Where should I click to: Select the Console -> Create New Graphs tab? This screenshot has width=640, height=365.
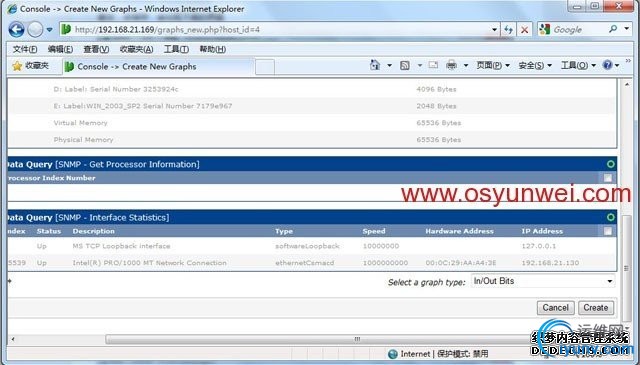[158, 67]
